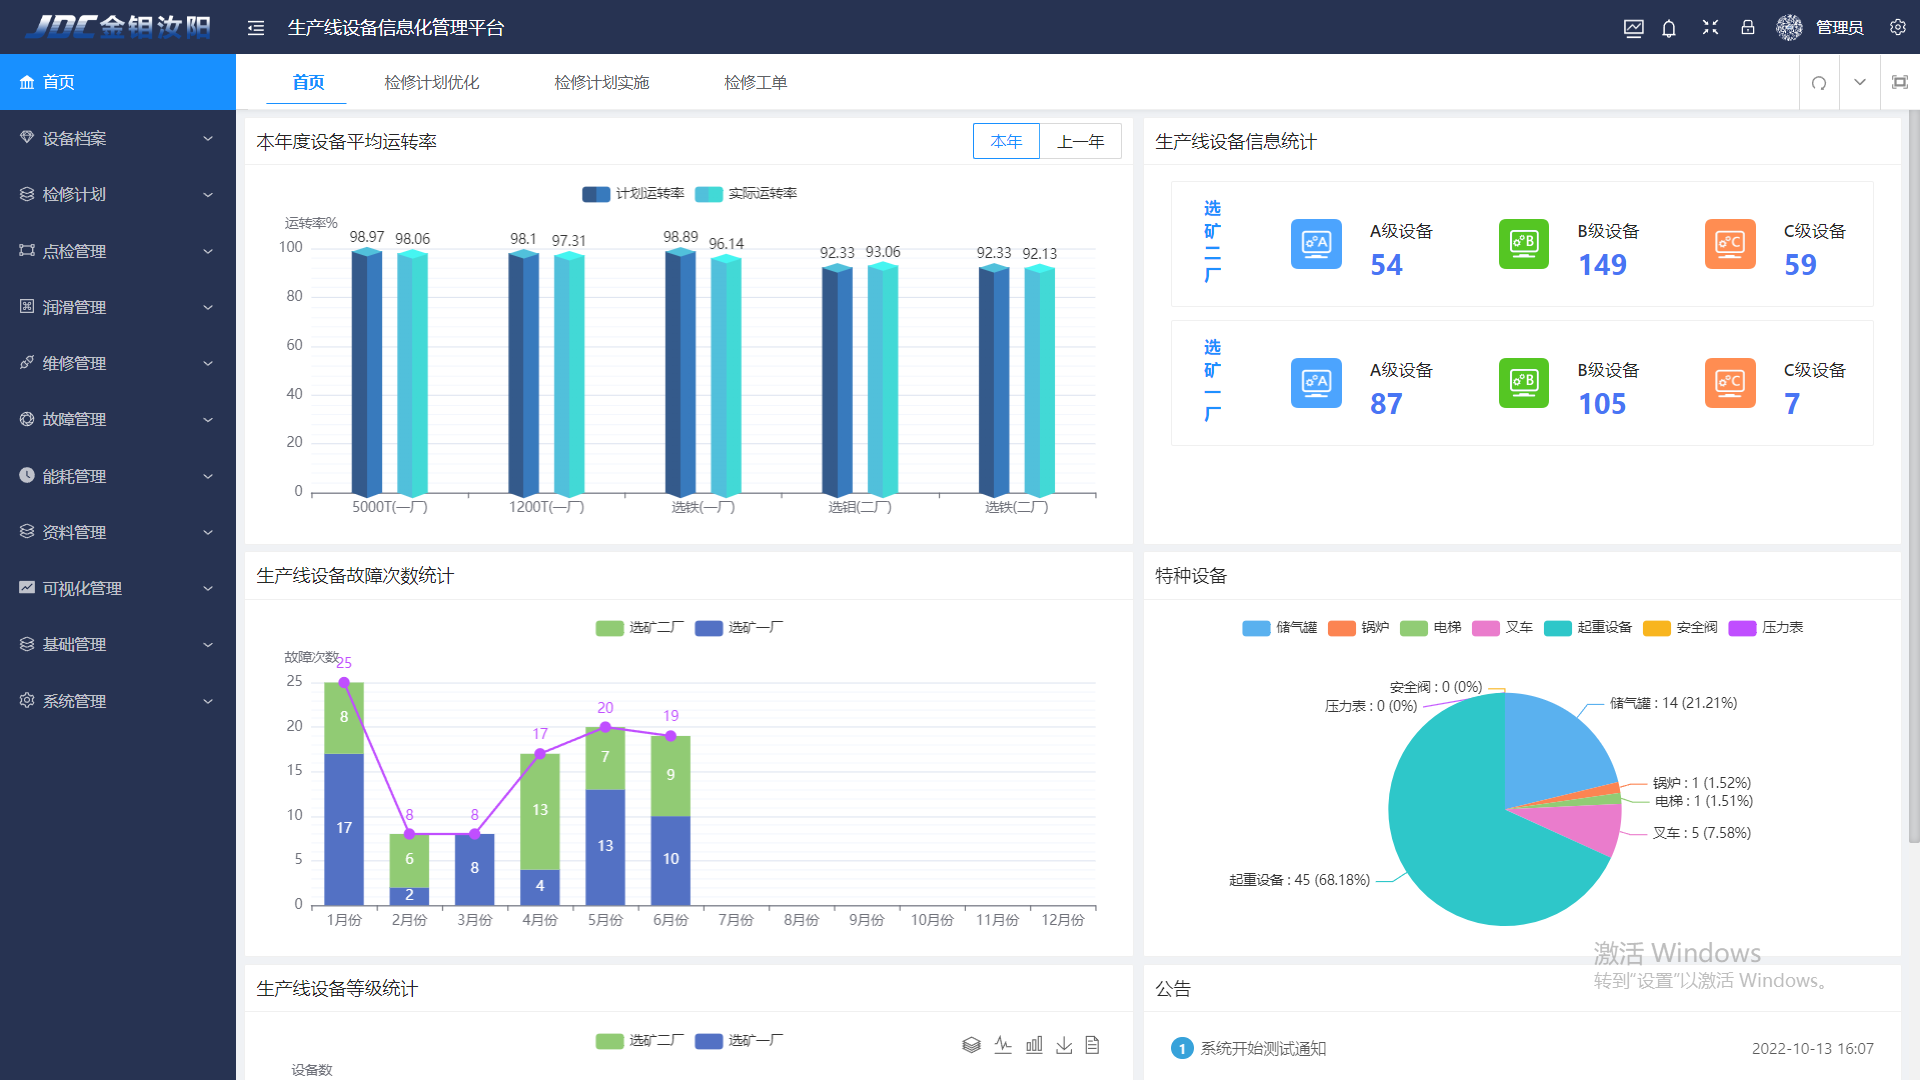This screenshot has width=1920, height=1080.
Task: Download the grade chart as an image
Action: [x=1064, y=1045]
